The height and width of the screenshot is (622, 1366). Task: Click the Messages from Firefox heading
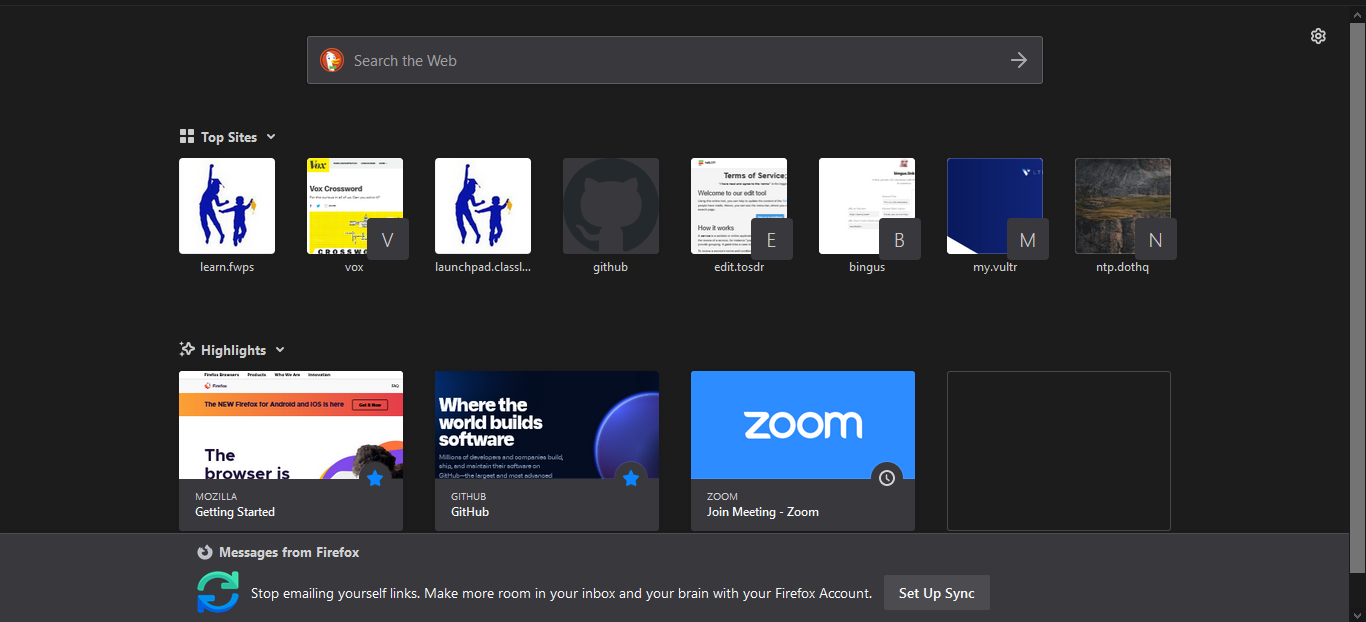(x=289, y=552)
